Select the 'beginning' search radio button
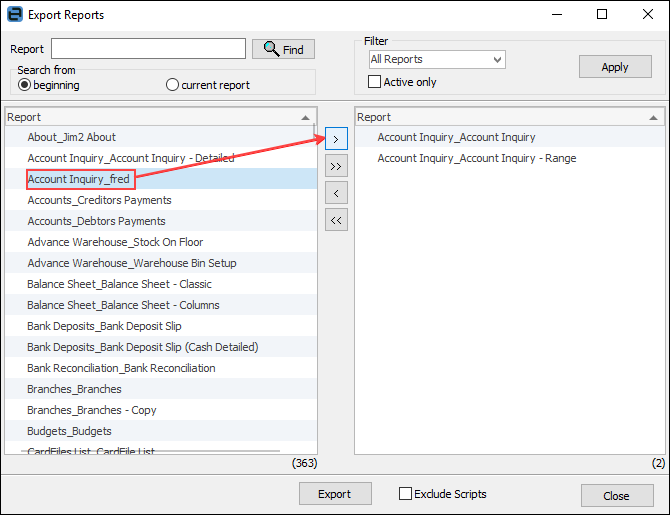The width and height of the screenshot is (670, 515). point(24,85)
